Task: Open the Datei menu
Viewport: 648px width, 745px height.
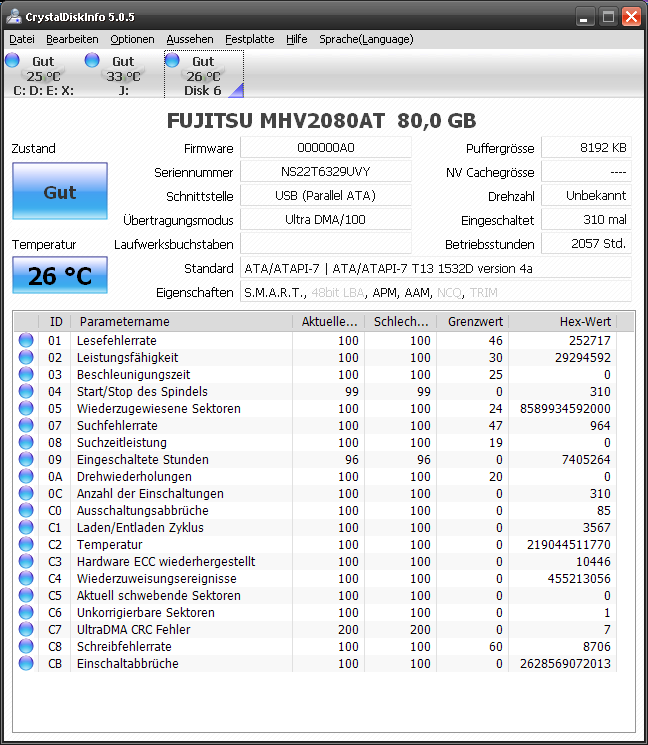Action: 22,39
